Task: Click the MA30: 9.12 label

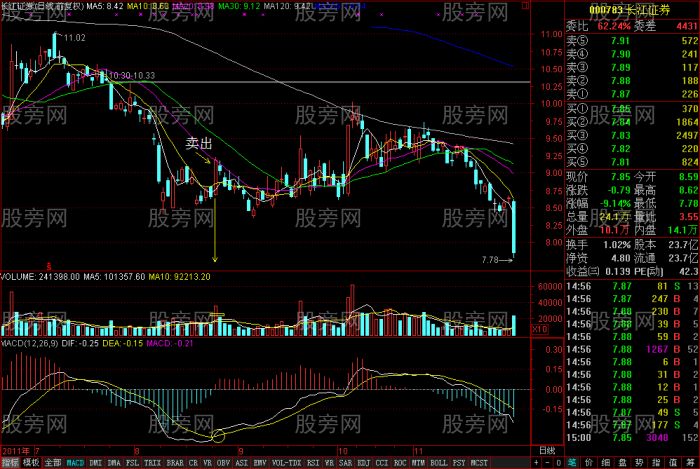Action: 239,6
